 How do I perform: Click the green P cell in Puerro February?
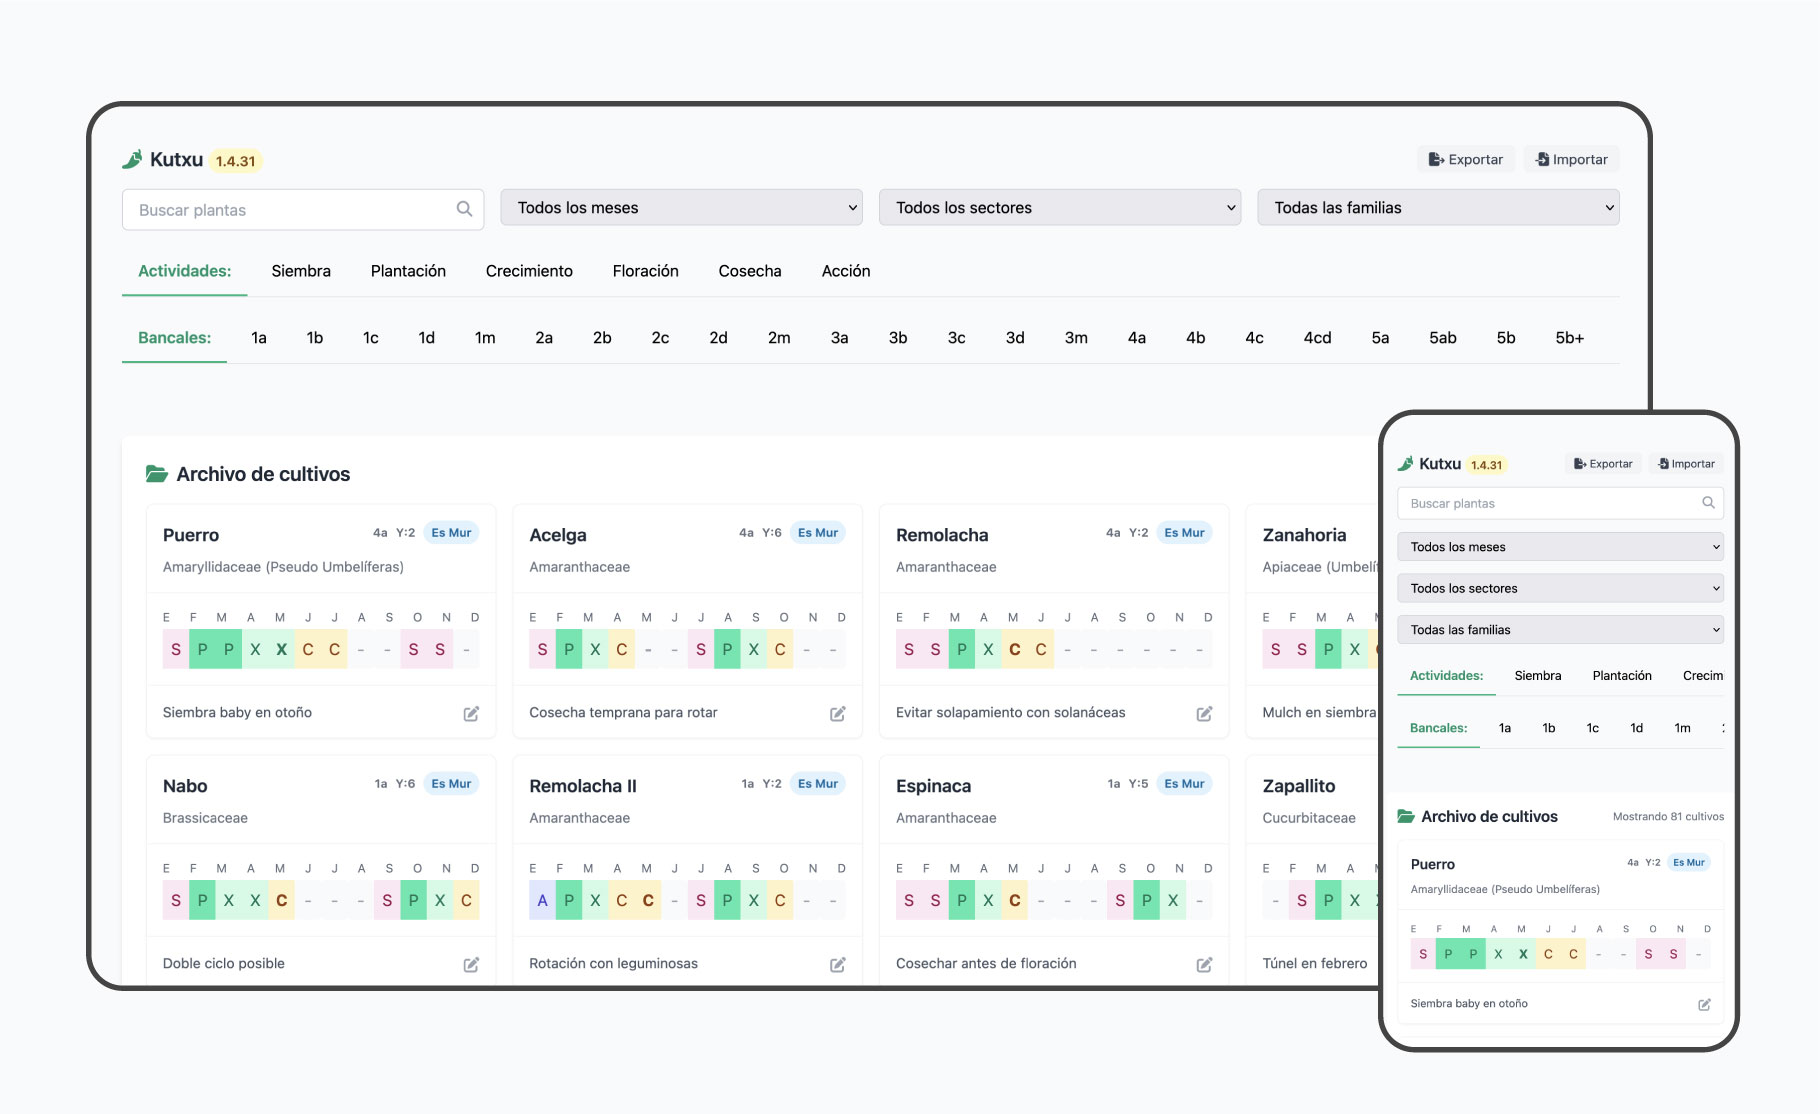tap(202, 649)
